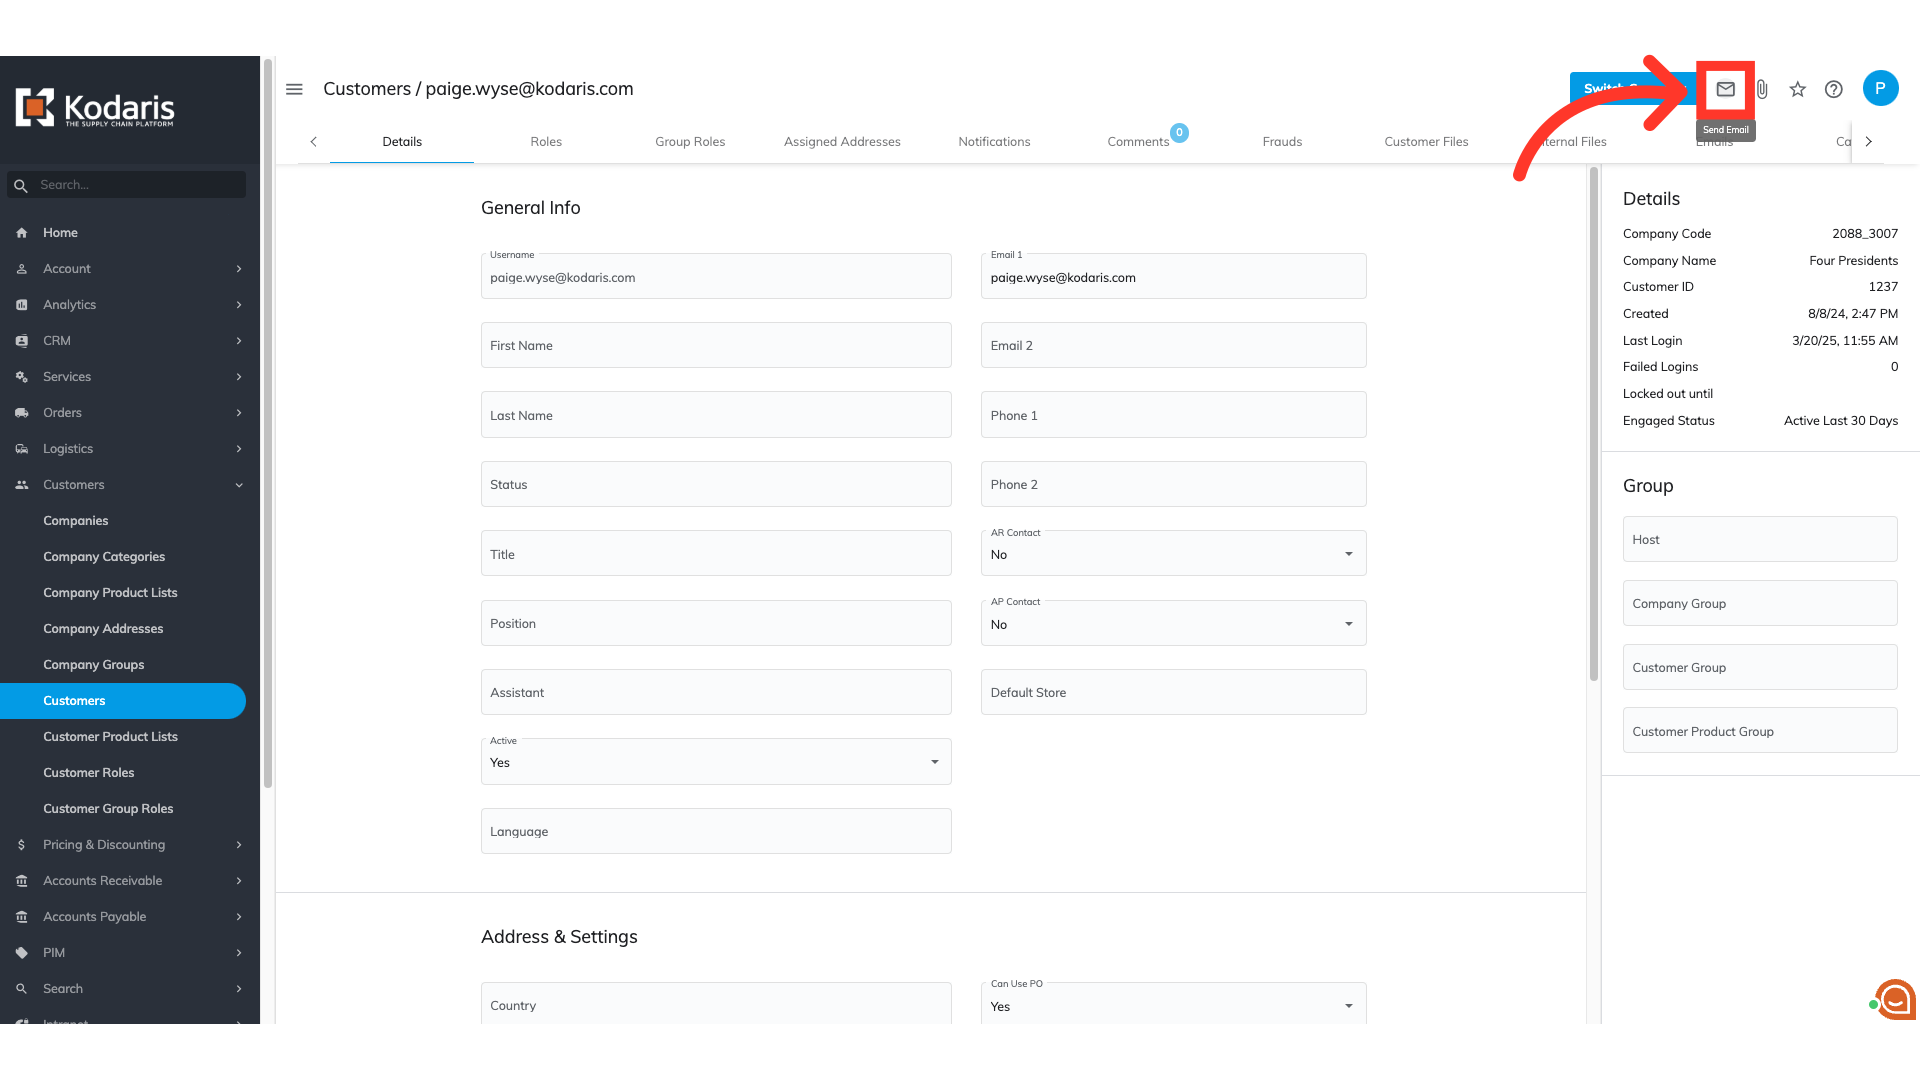Click the Send Email envelope icon
The image size is (1920, 1080).
click(x=1725, y=90)
